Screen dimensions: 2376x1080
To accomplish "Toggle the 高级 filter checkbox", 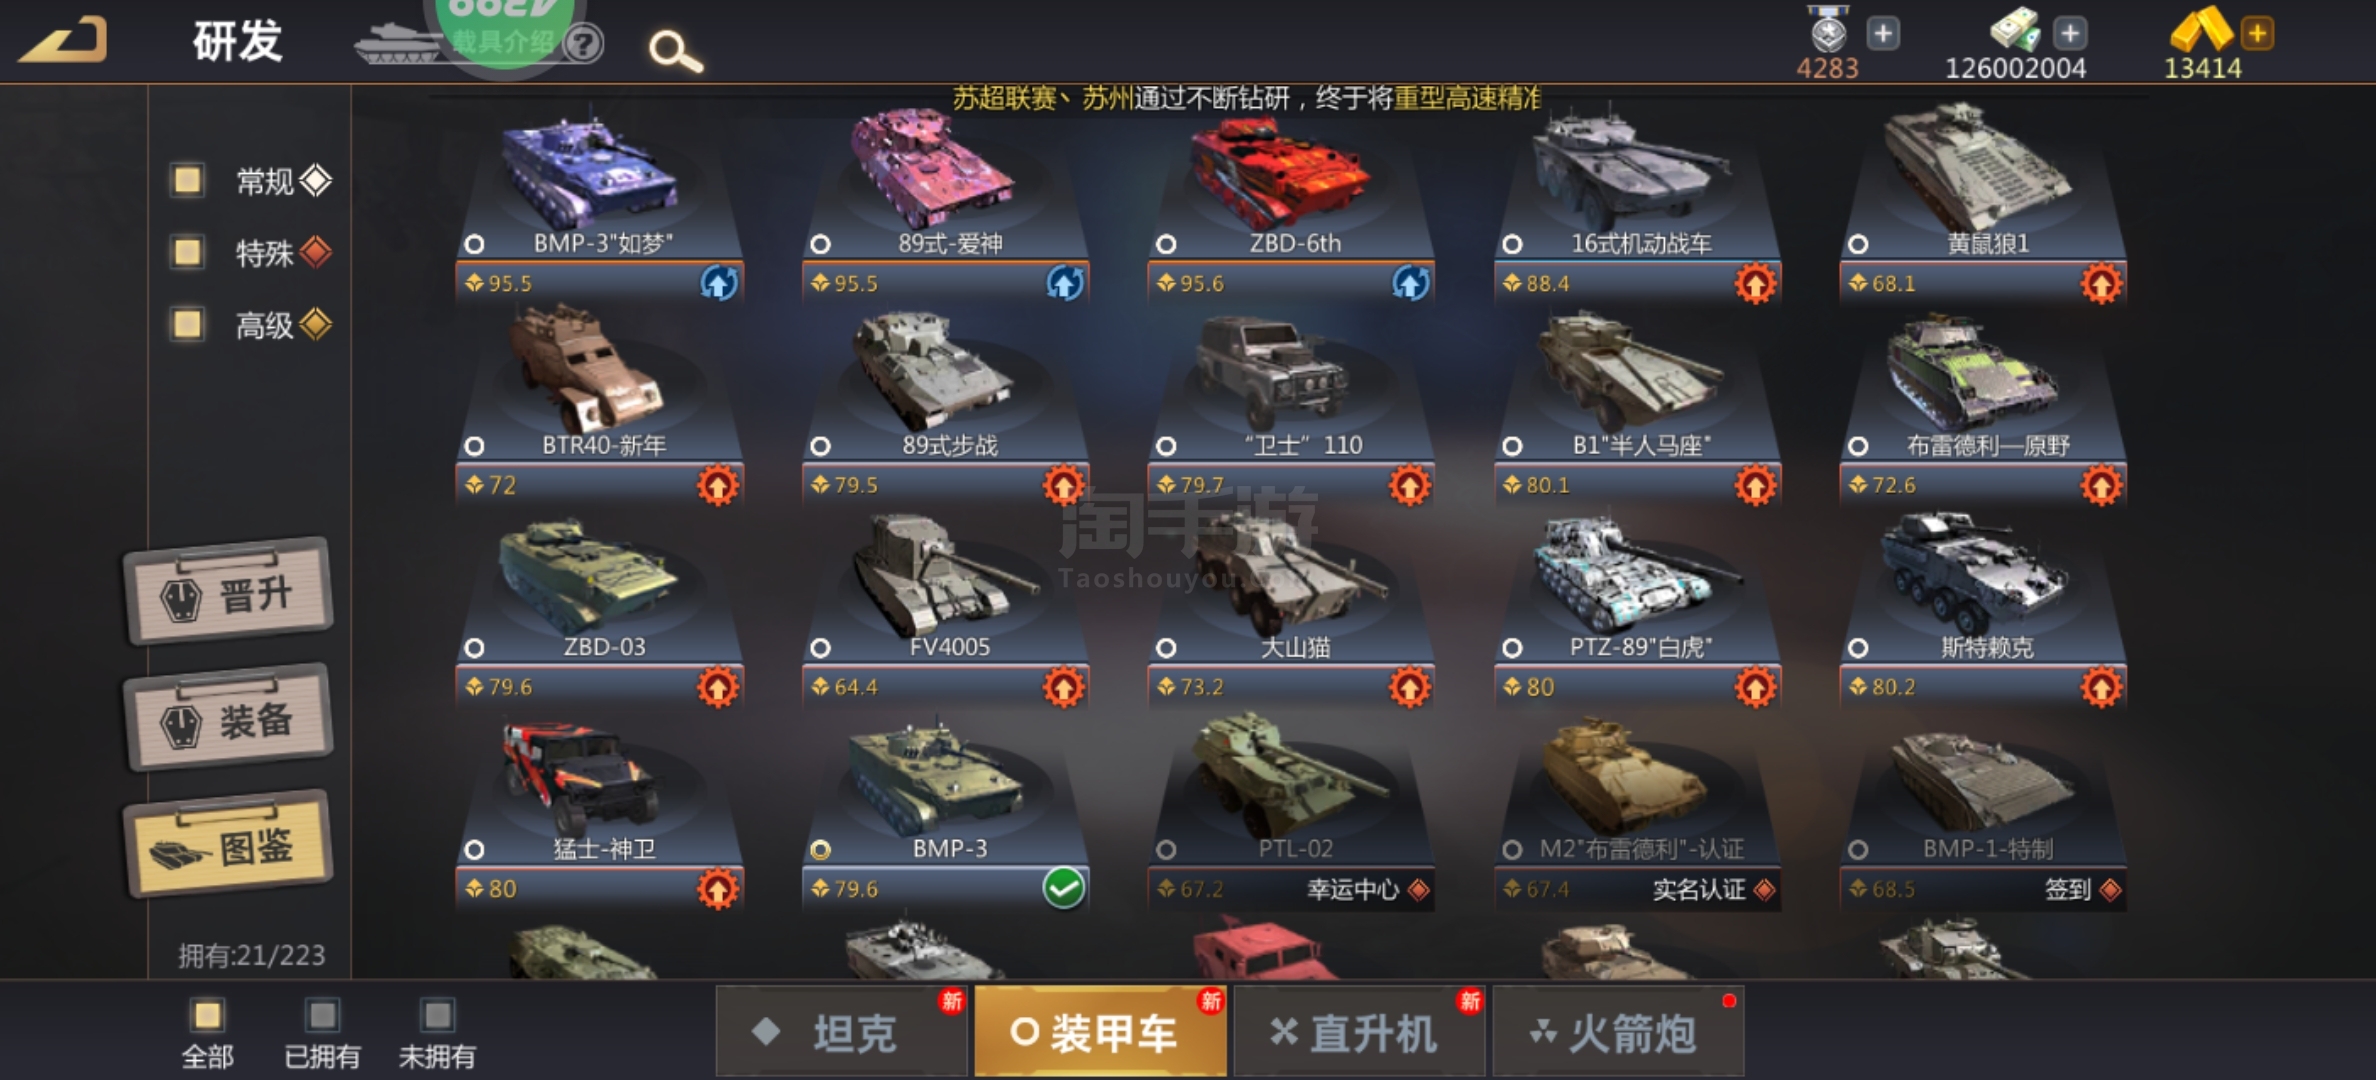I will 187,324.
